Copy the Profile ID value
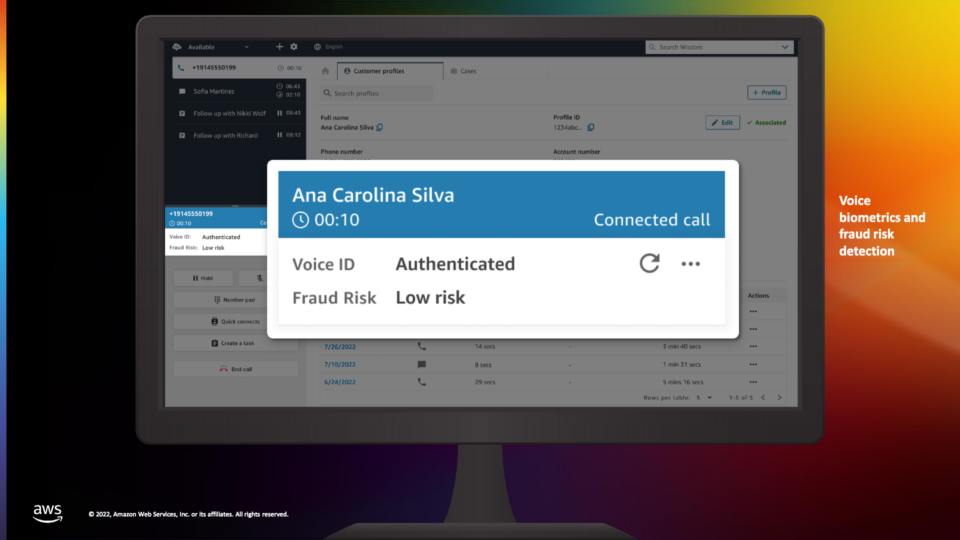The image size is (960, 540). (591, 127)
